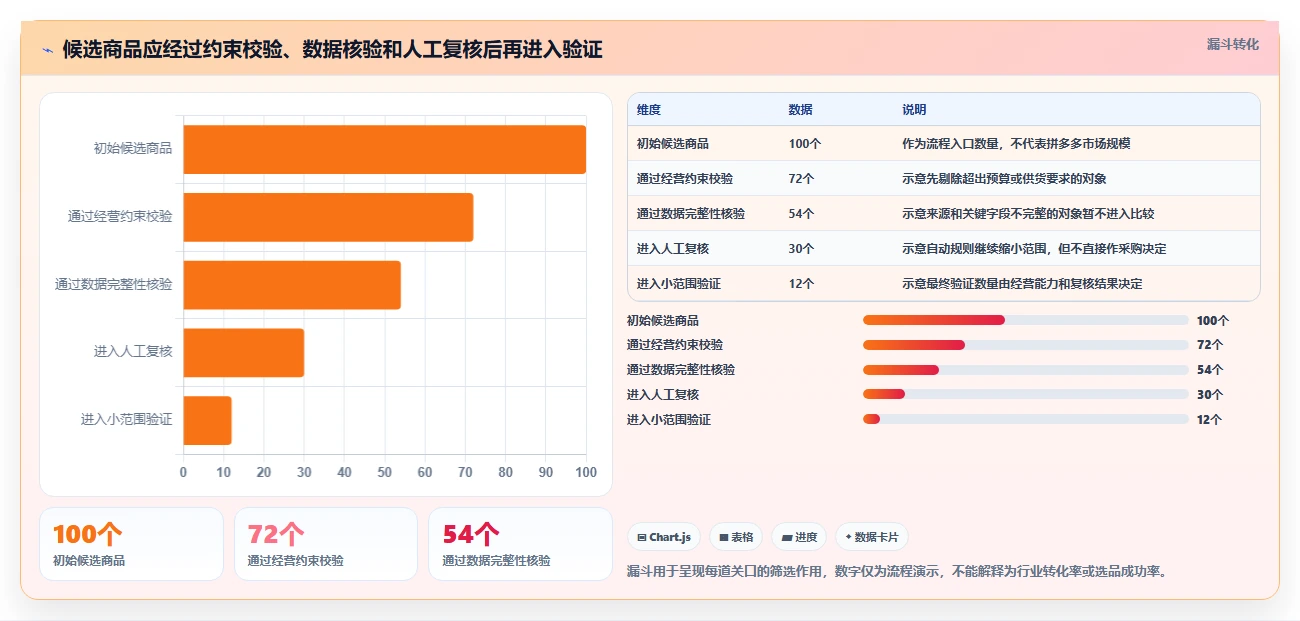The width and height of the screenshot is (1300, 621).
Task: Click the 进入人工复核 chart bar
Action: 244,353
